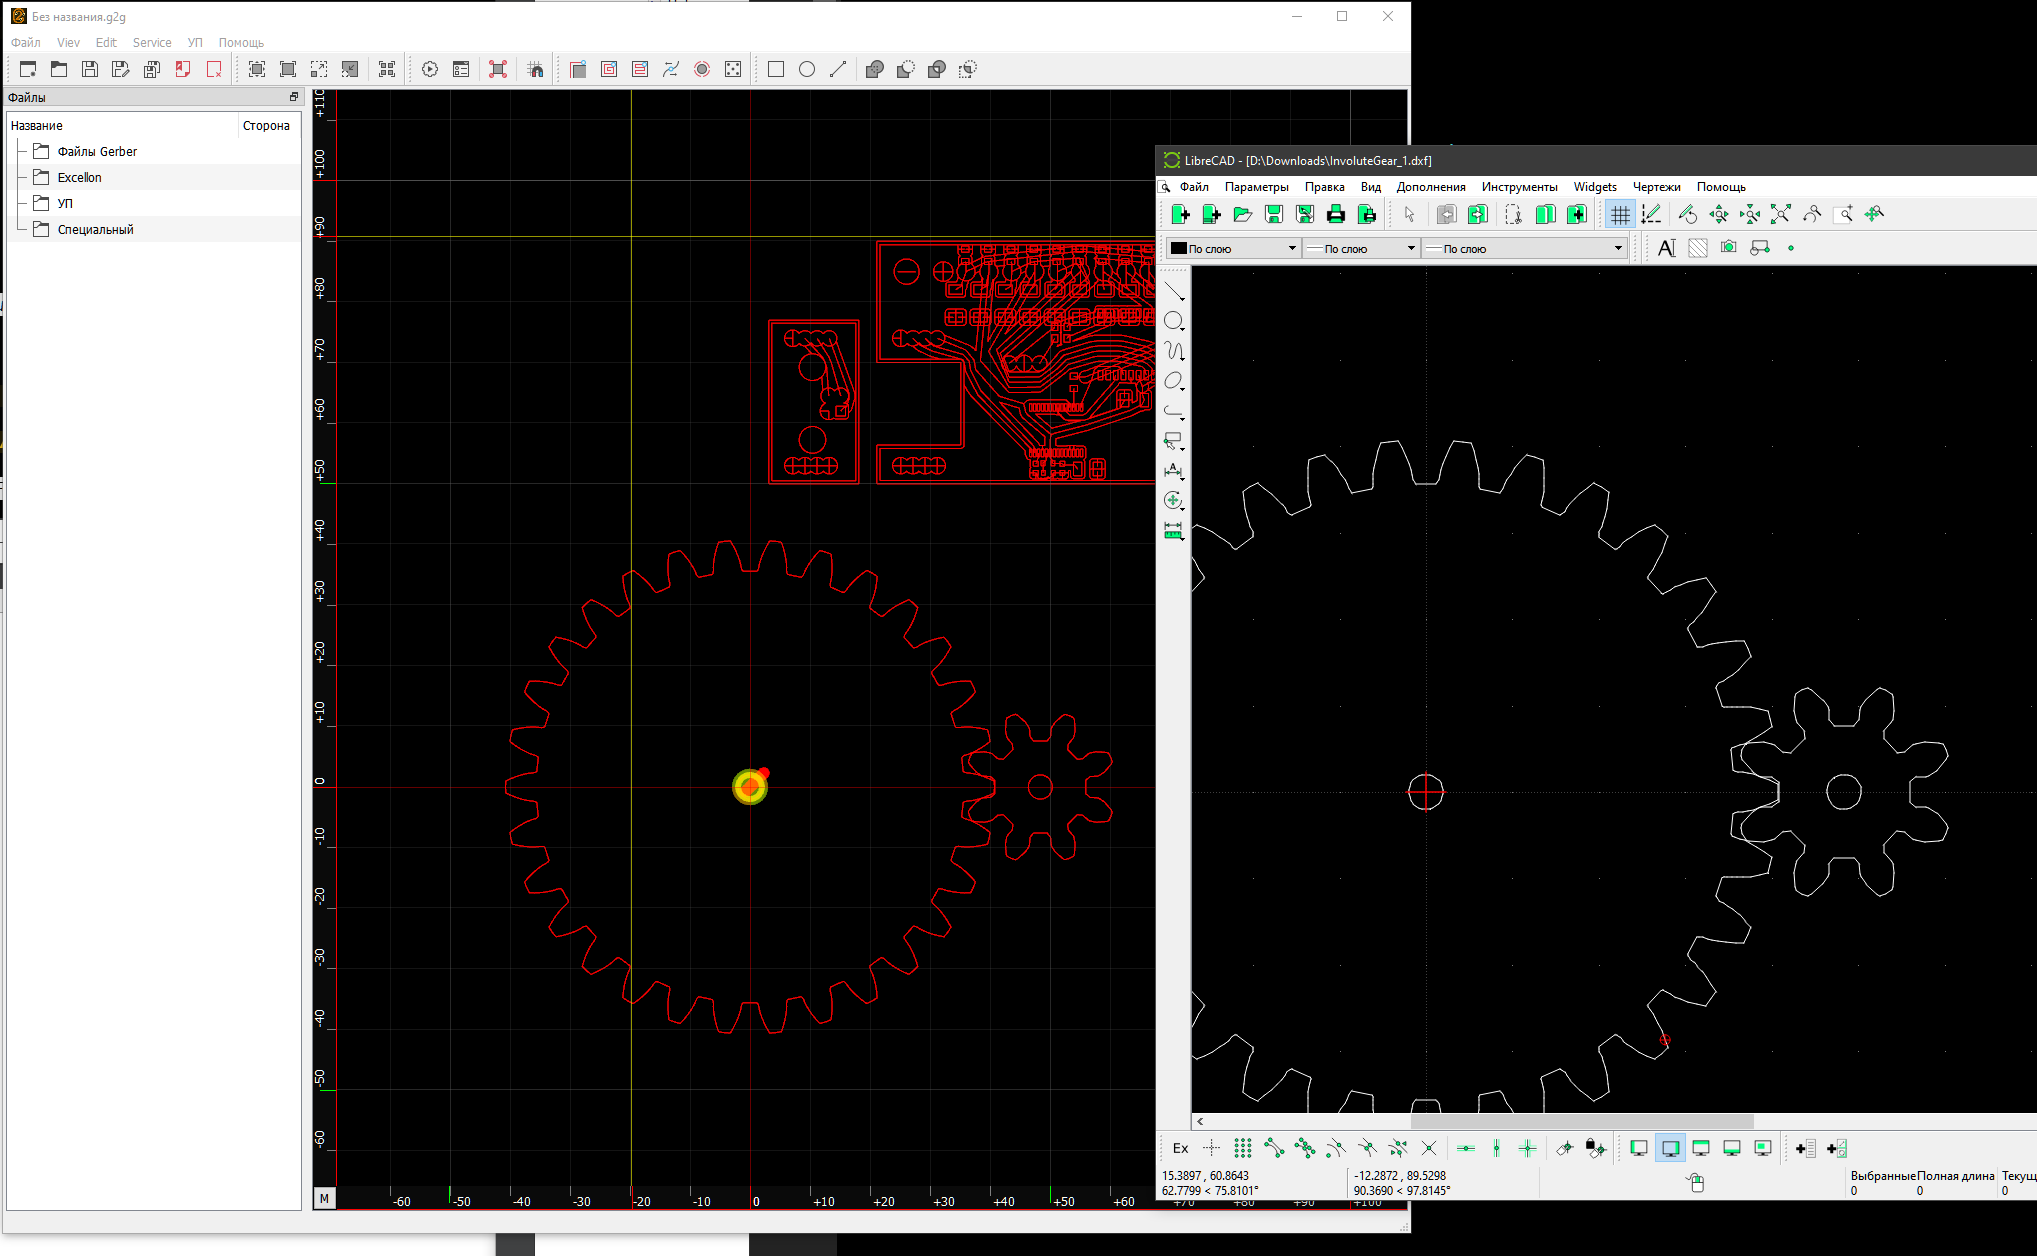Toggle exclusive snap mode Ex button
Viewport: 2037px width, 1256px height.
[1180, 1148]
